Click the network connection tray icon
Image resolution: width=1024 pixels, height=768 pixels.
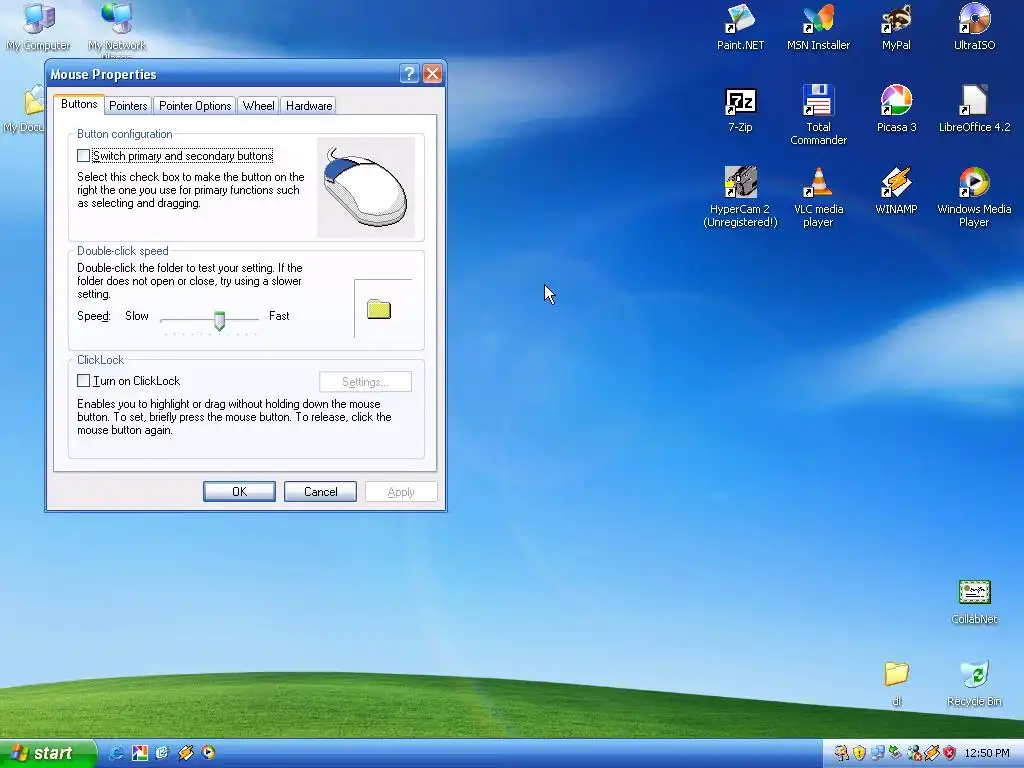[877, 753]
